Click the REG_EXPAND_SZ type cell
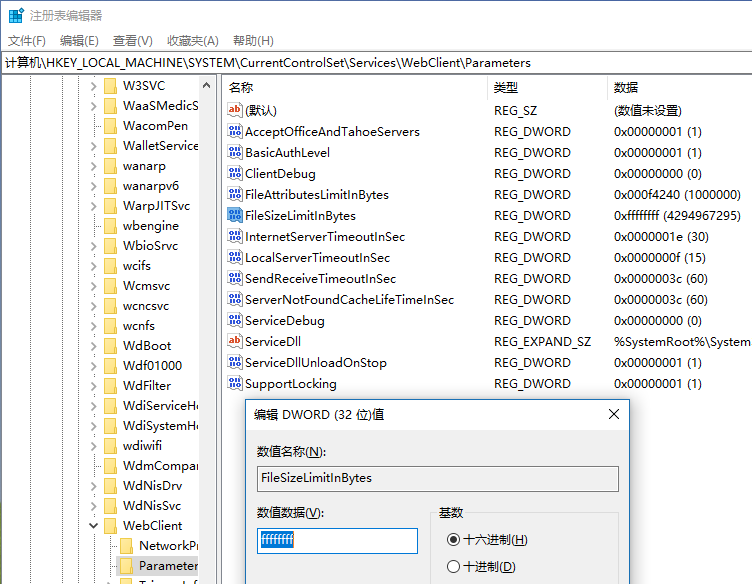This screenshot has width=752, height=584. [x=542, y=342]
